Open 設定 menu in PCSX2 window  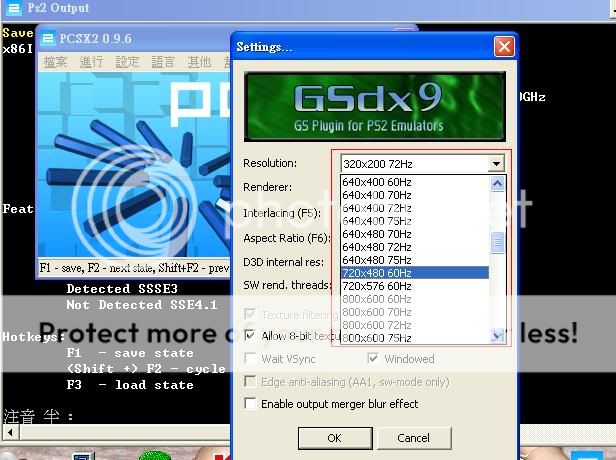pyautogui.click(x=127, y=62)
